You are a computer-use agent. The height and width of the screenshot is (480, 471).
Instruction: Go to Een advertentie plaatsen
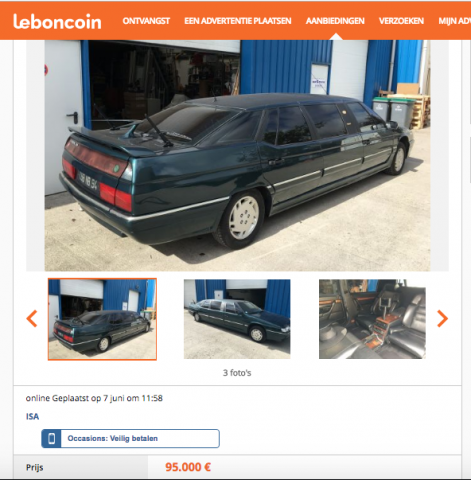[238, 21]
